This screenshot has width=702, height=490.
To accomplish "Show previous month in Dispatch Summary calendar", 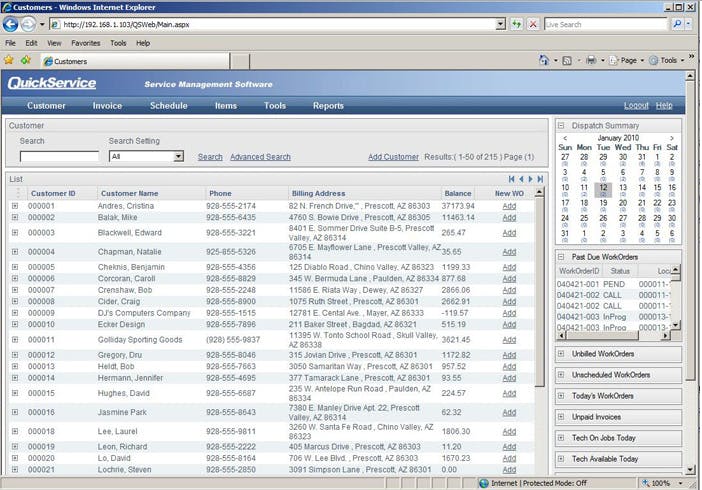I will tap(564, 138).
